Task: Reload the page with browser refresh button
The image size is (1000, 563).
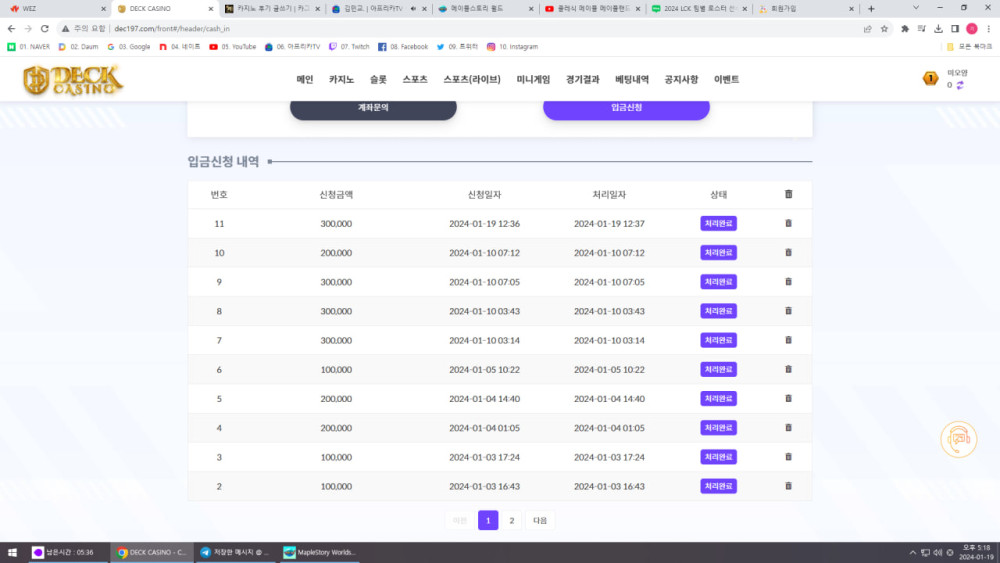Action: [44, 29]
